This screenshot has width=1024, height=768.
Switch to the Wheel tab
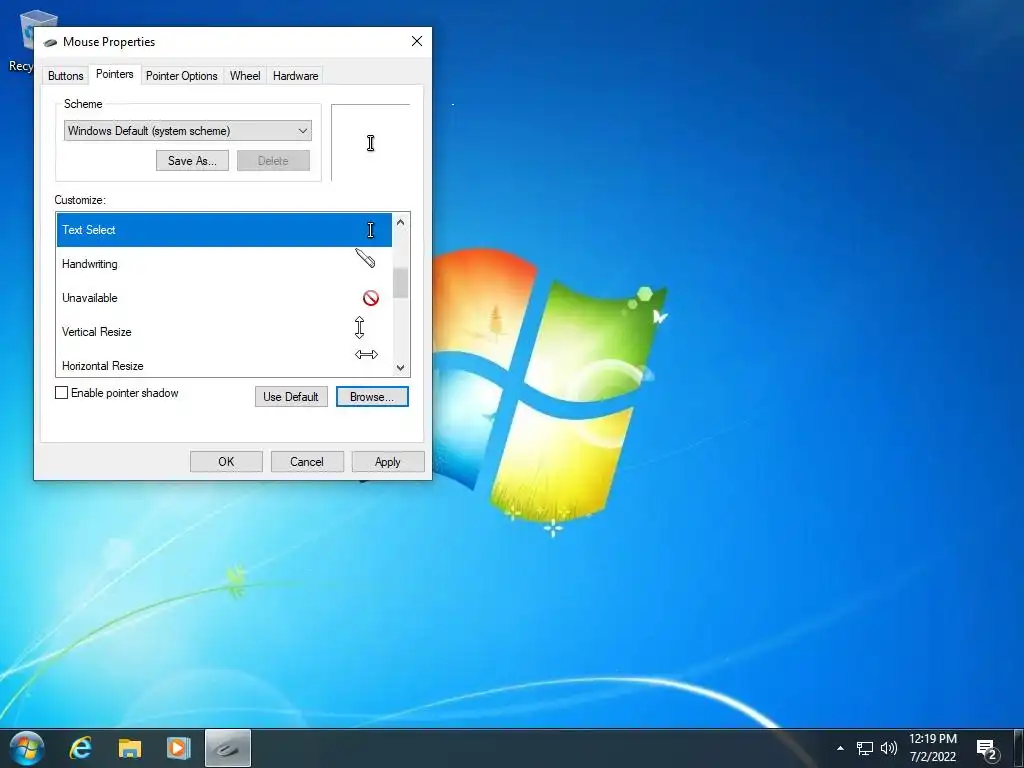coord(245,76)
